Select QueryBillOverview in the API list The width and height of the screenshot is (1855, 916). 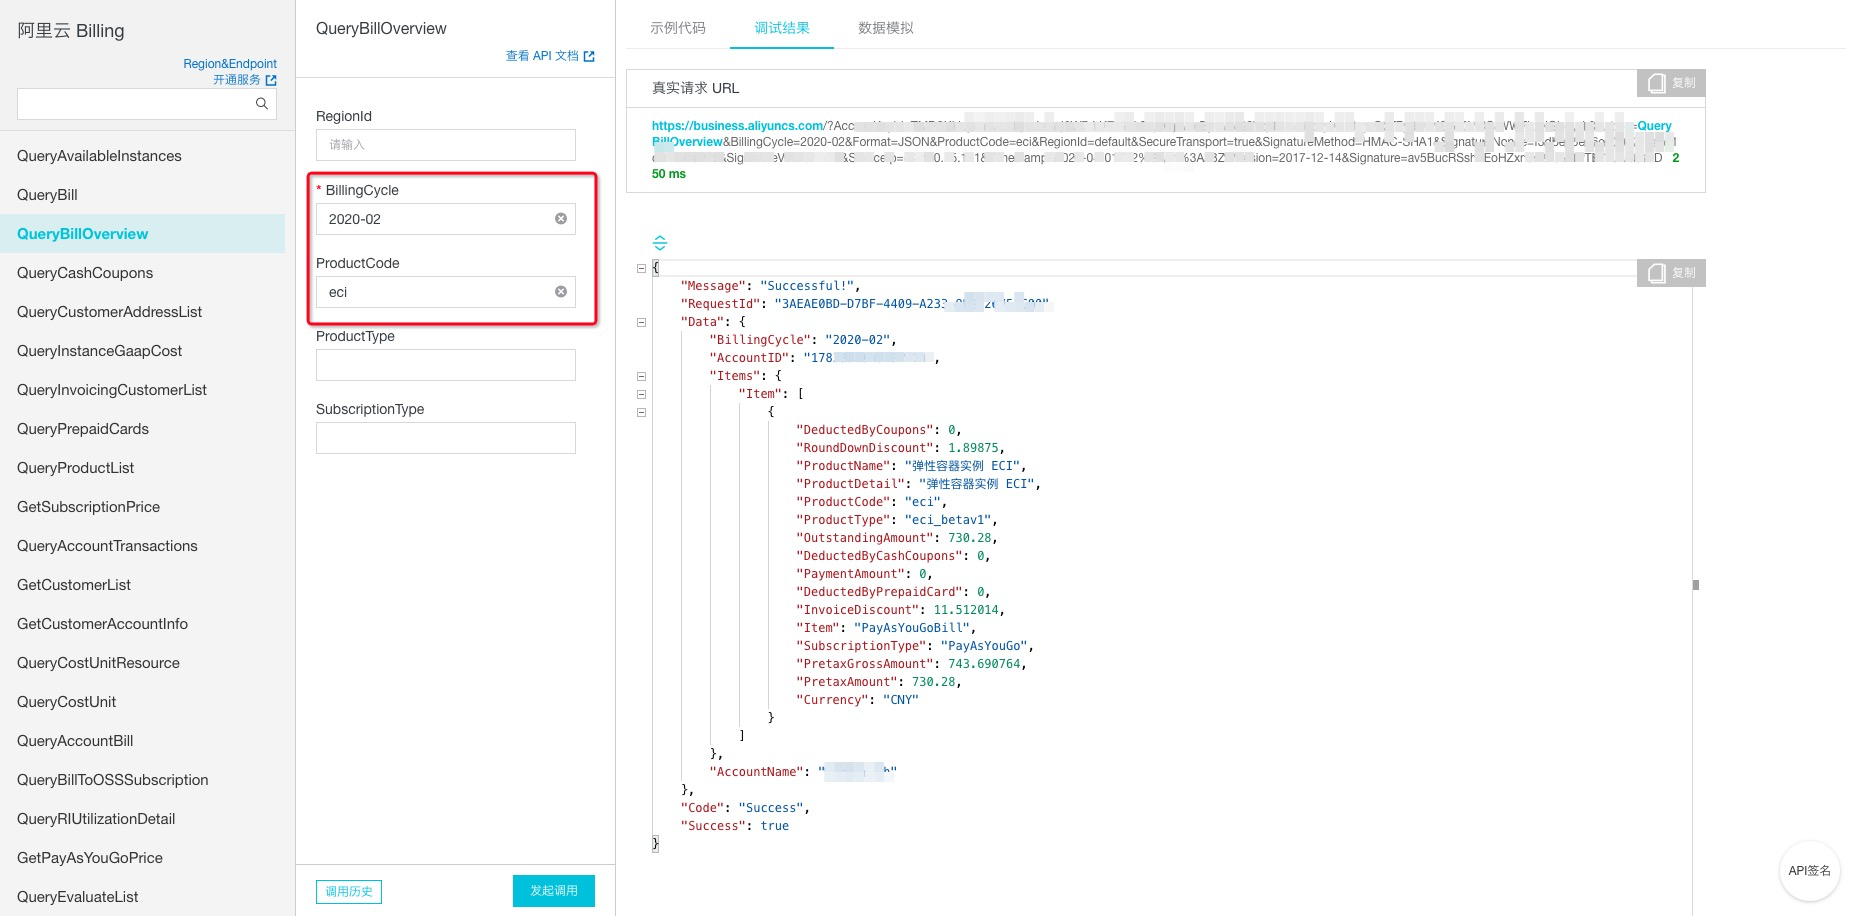(142, 234)
